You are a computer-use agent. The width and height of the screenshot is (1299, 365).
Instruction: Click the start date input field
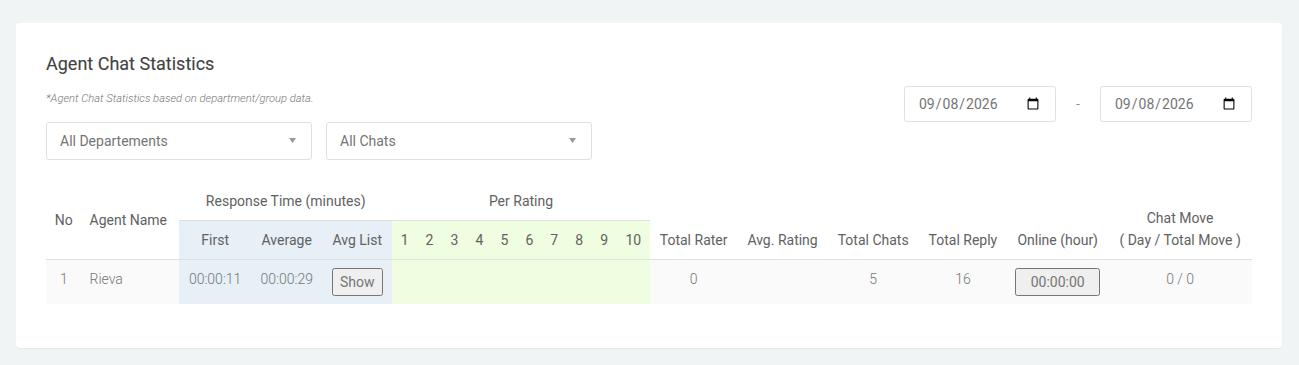(980, 104)
